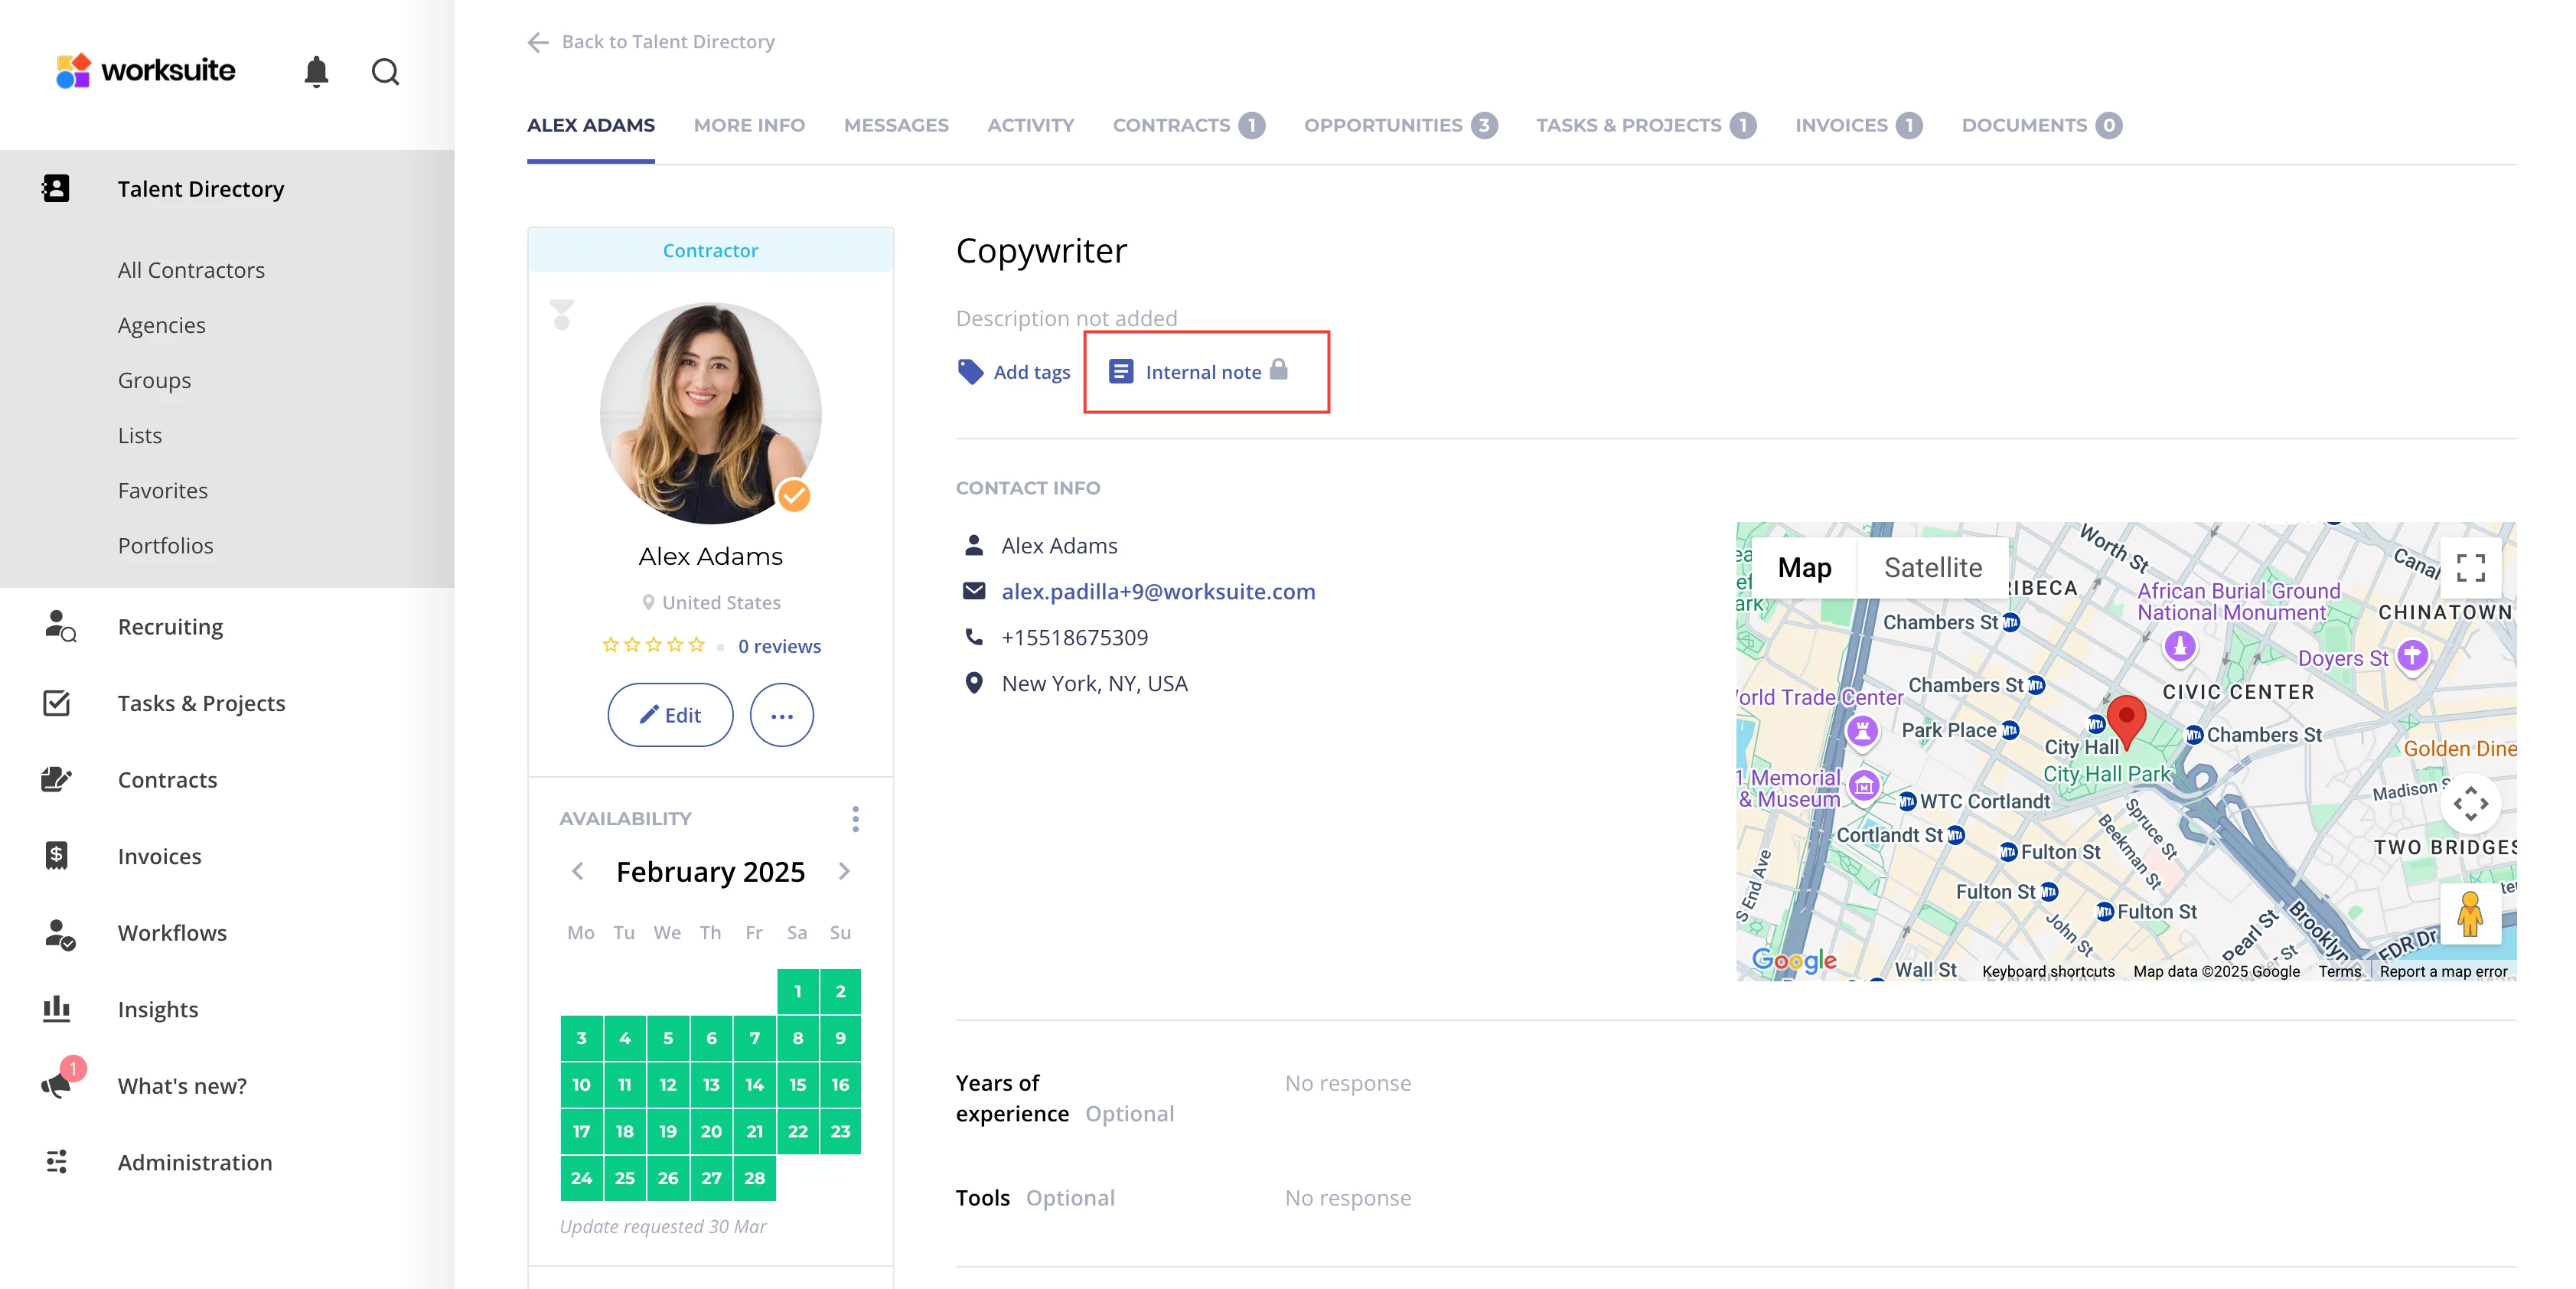Switch map to Satellite view

[1932, 568]
